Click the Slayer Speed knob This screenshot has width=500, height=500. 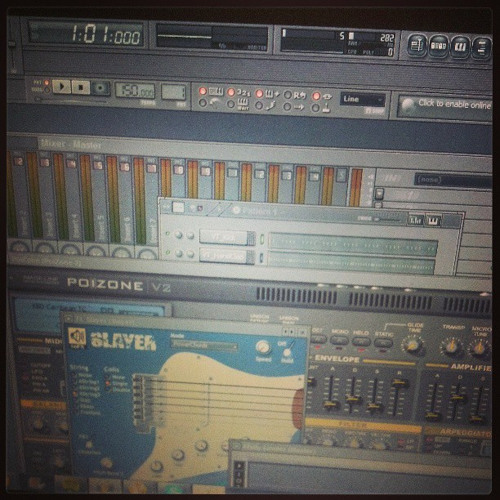click(263, 347)
